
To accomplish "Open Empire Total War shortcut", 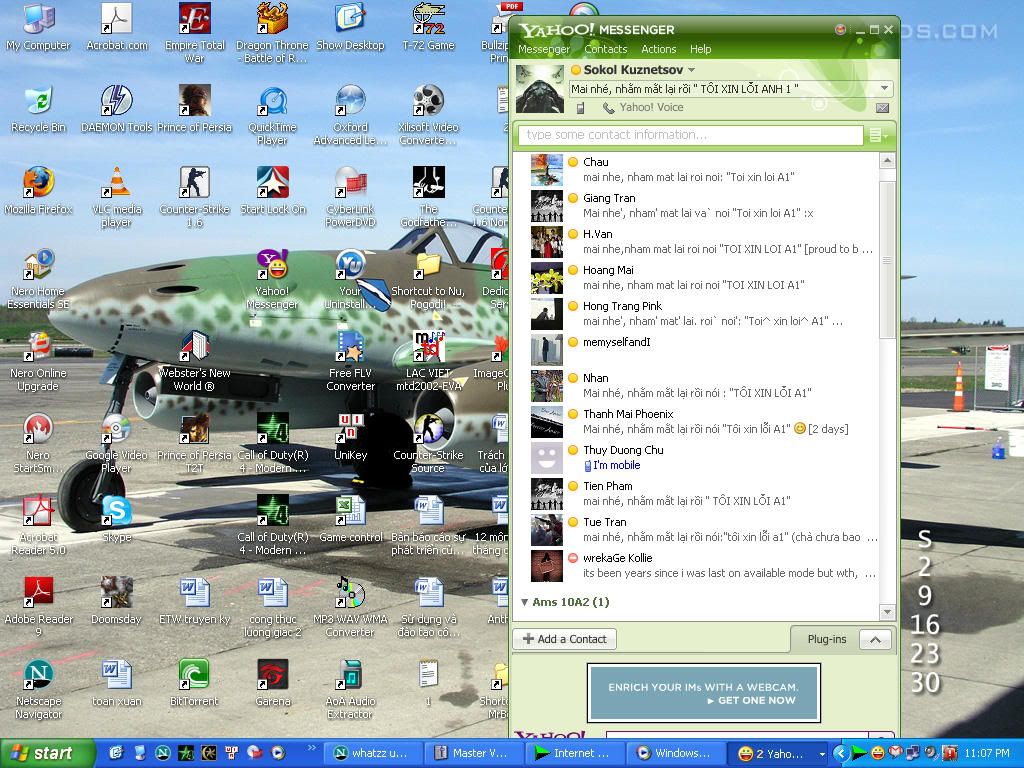I will 194,34.
